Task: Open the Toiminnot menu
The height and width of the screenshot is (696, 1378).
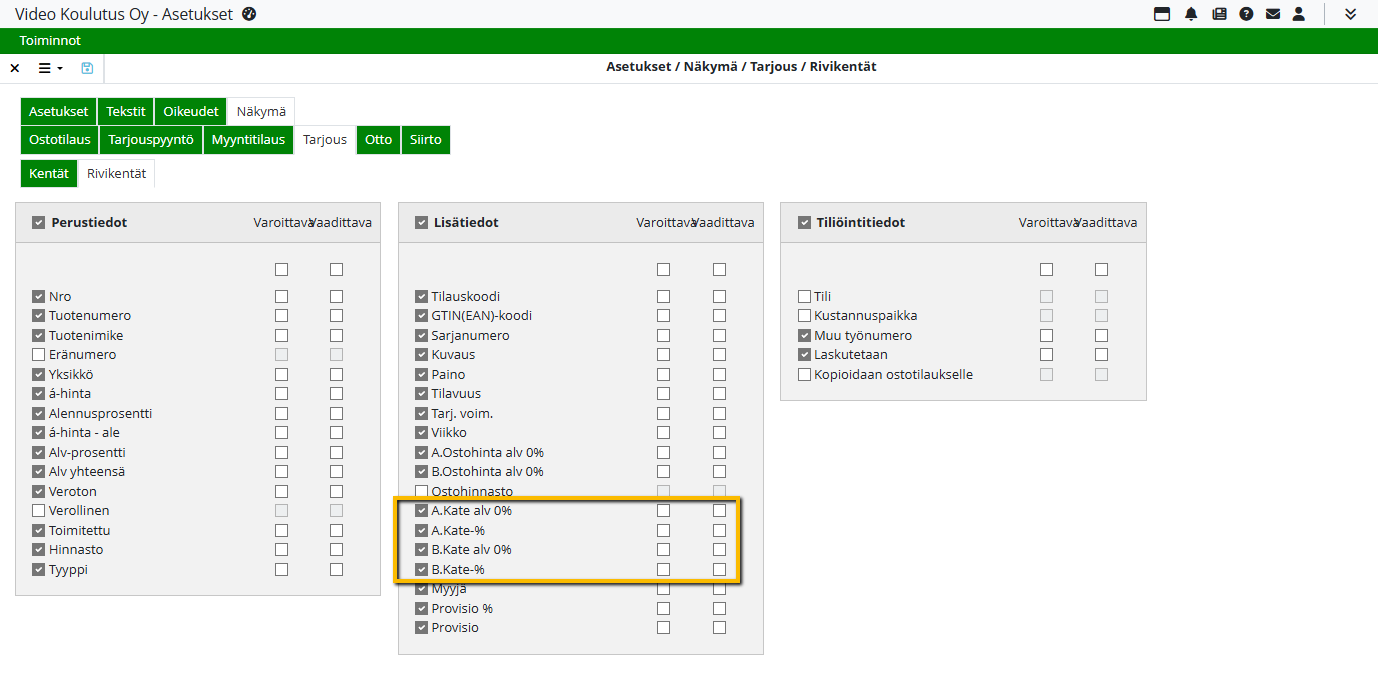Action: click(x=50, y=41)
